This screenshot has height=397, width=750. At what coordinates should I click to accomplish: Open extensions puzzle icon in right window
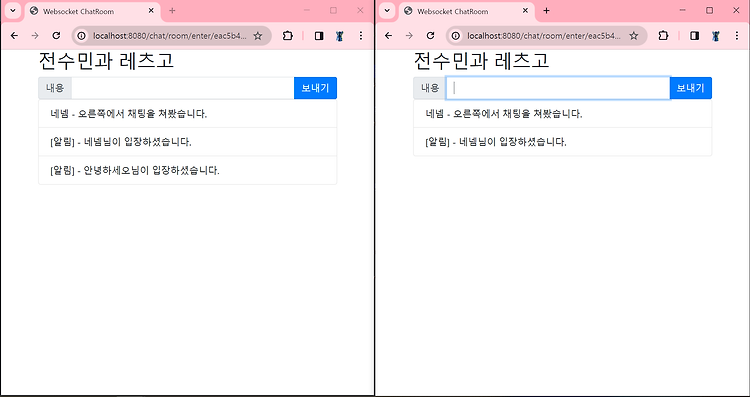(x=663, y=36)
